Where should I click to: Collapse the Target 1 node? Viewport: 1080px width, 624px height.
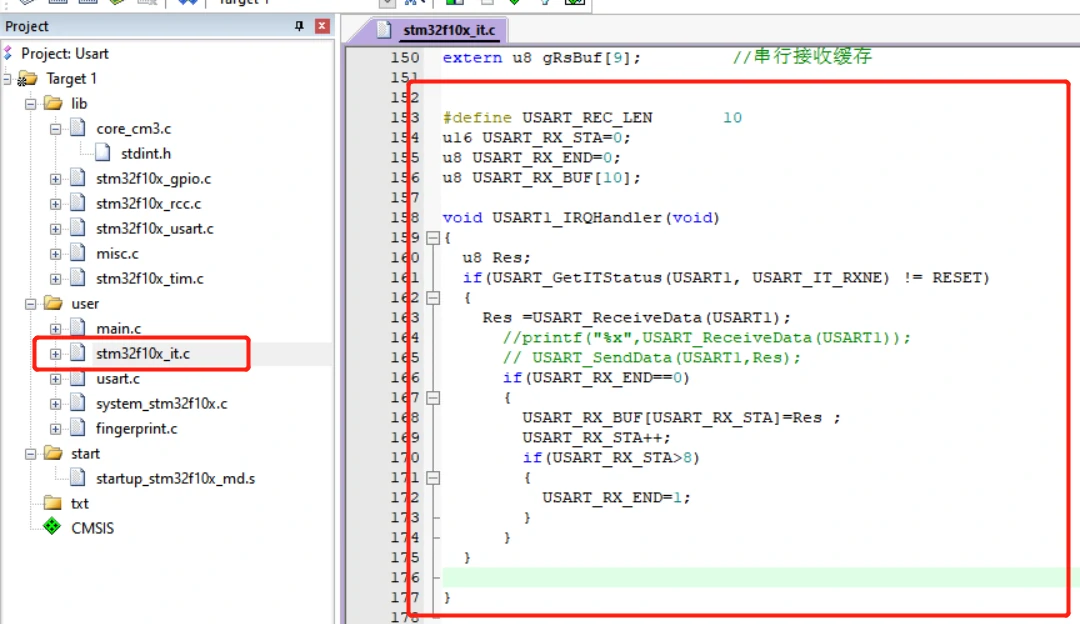[7, 79]
